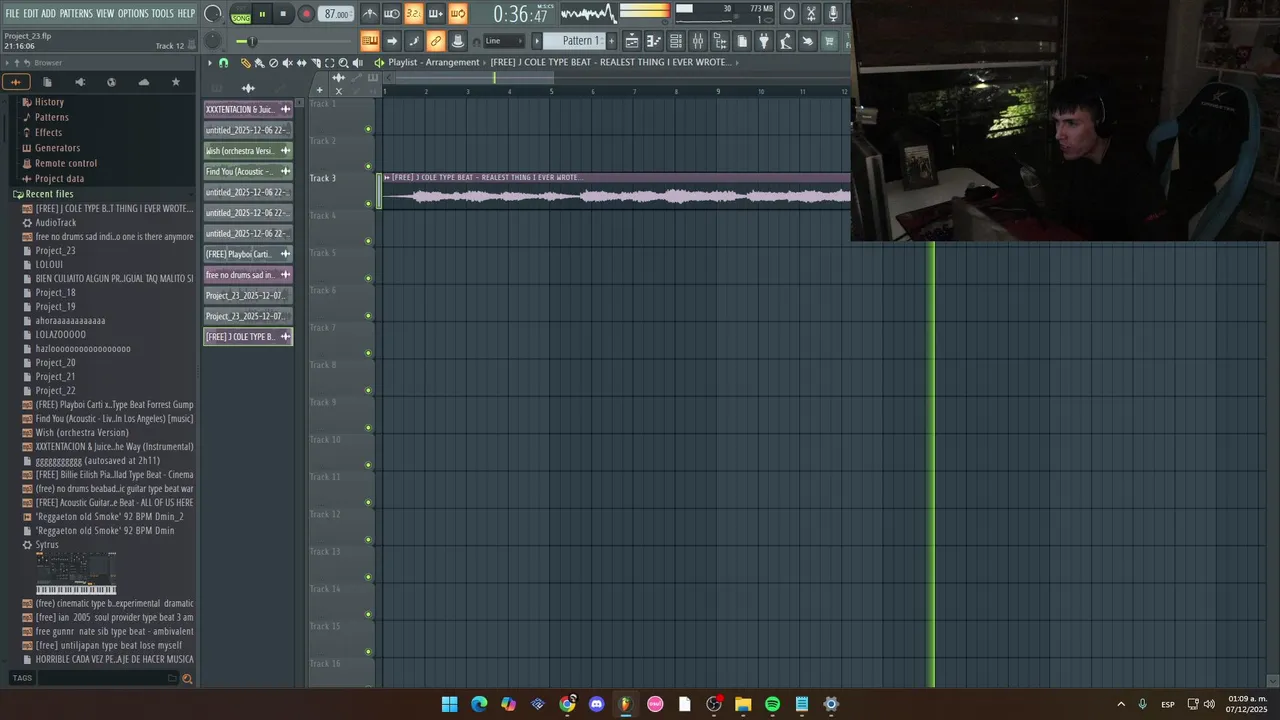Image resolution: width=1280 pixels, height=720 pixels.
Task: Click the metronome toggle icon
Action: point(370,14)
